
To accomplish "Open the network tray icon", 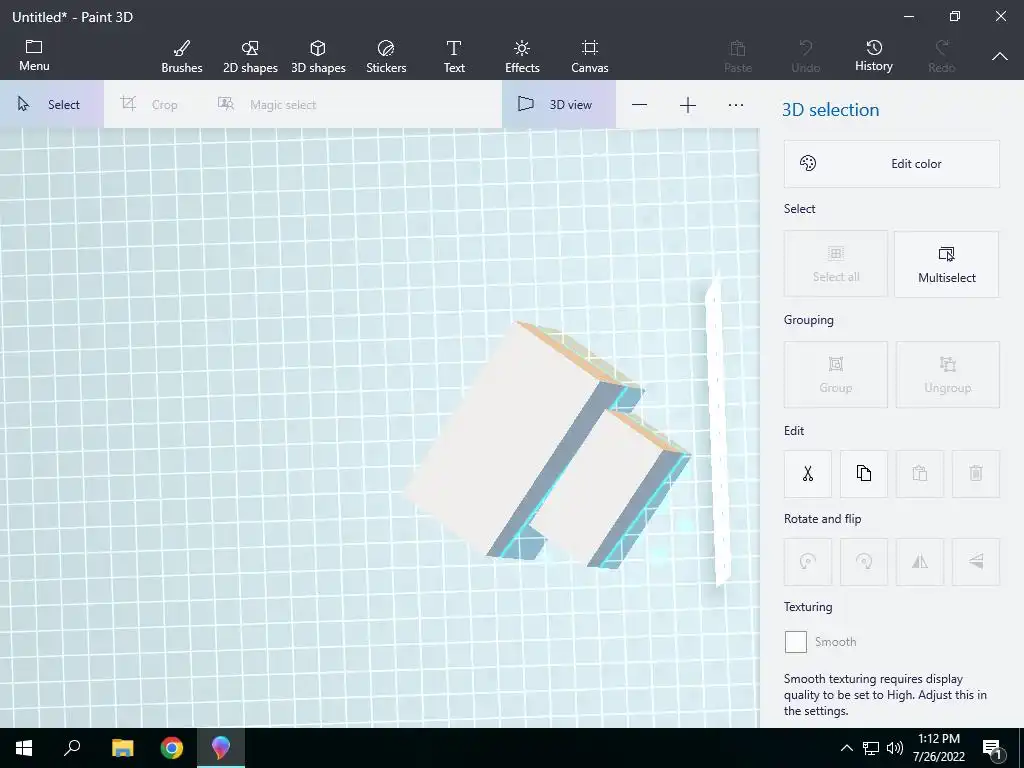I will (x=871, y=748).
